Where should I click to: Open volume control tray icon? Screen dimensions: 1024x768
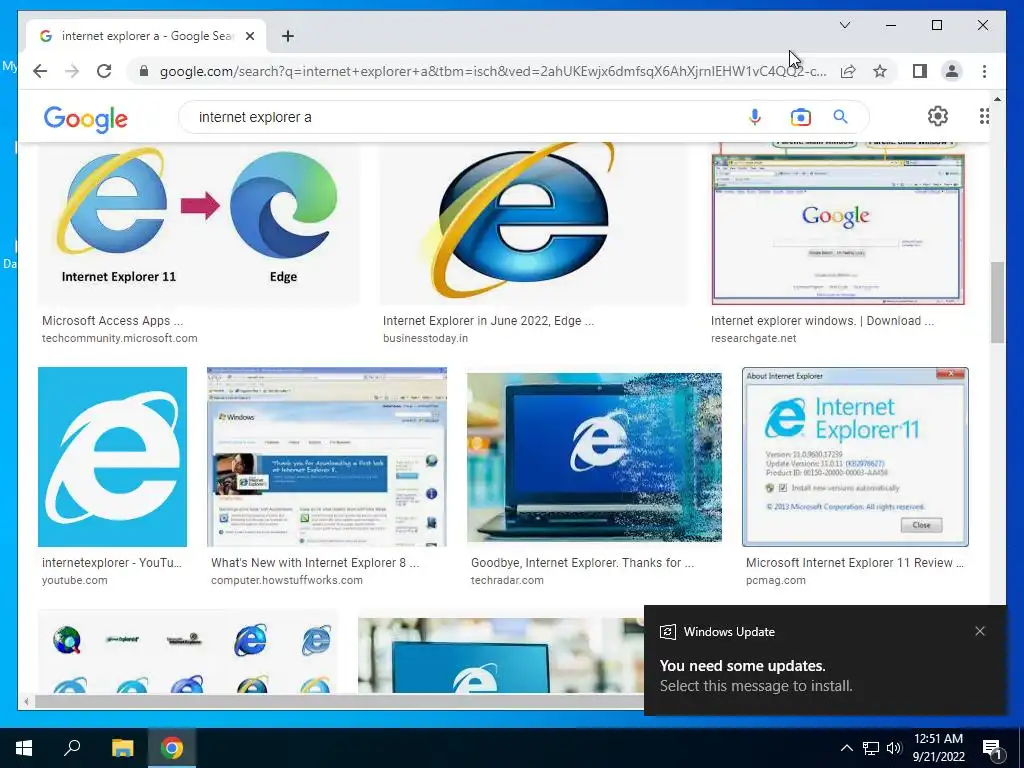click(894, 748)
